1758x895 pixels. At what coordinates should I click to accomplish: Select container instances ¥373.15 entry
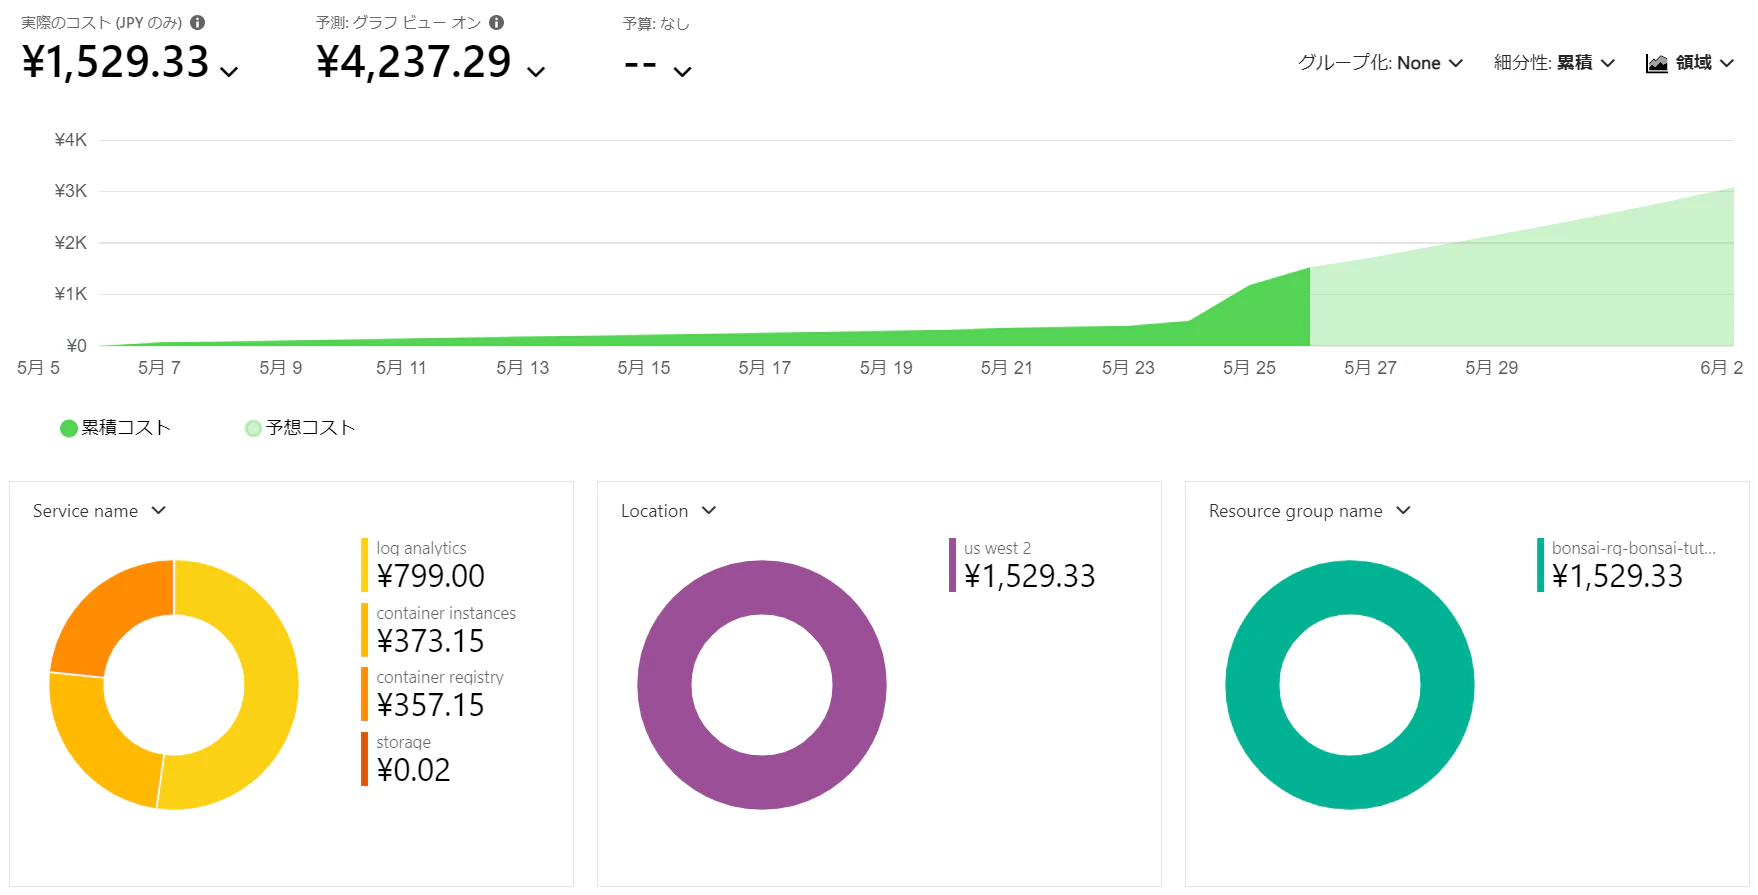439,630
